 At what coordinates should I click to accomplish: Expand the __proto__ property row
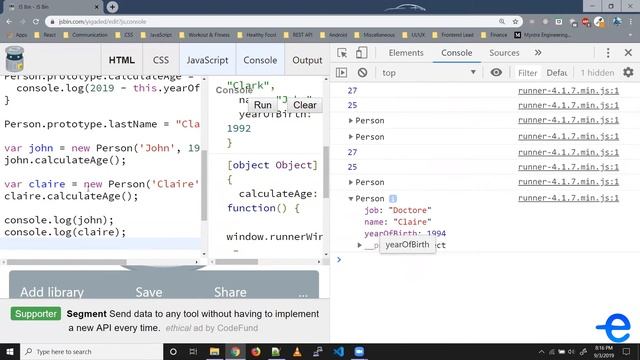pyautogui.click(x=359, y=245)
